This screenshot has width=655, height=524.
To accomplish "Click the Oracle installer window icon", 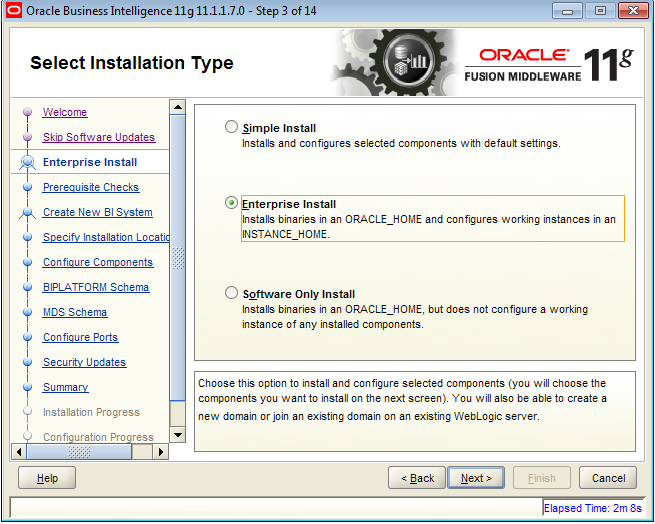I will 14,10.
